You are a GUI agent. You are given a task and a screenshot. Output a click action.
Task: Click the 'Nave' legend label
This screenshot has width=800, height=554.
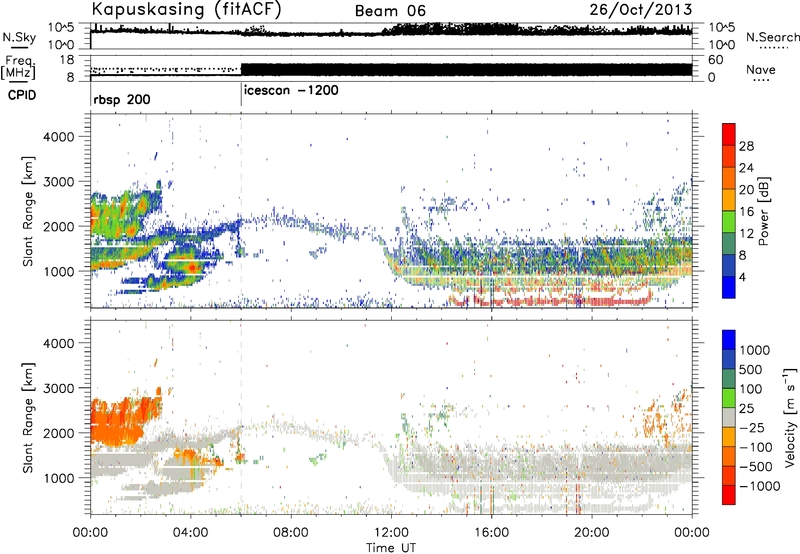760,69
